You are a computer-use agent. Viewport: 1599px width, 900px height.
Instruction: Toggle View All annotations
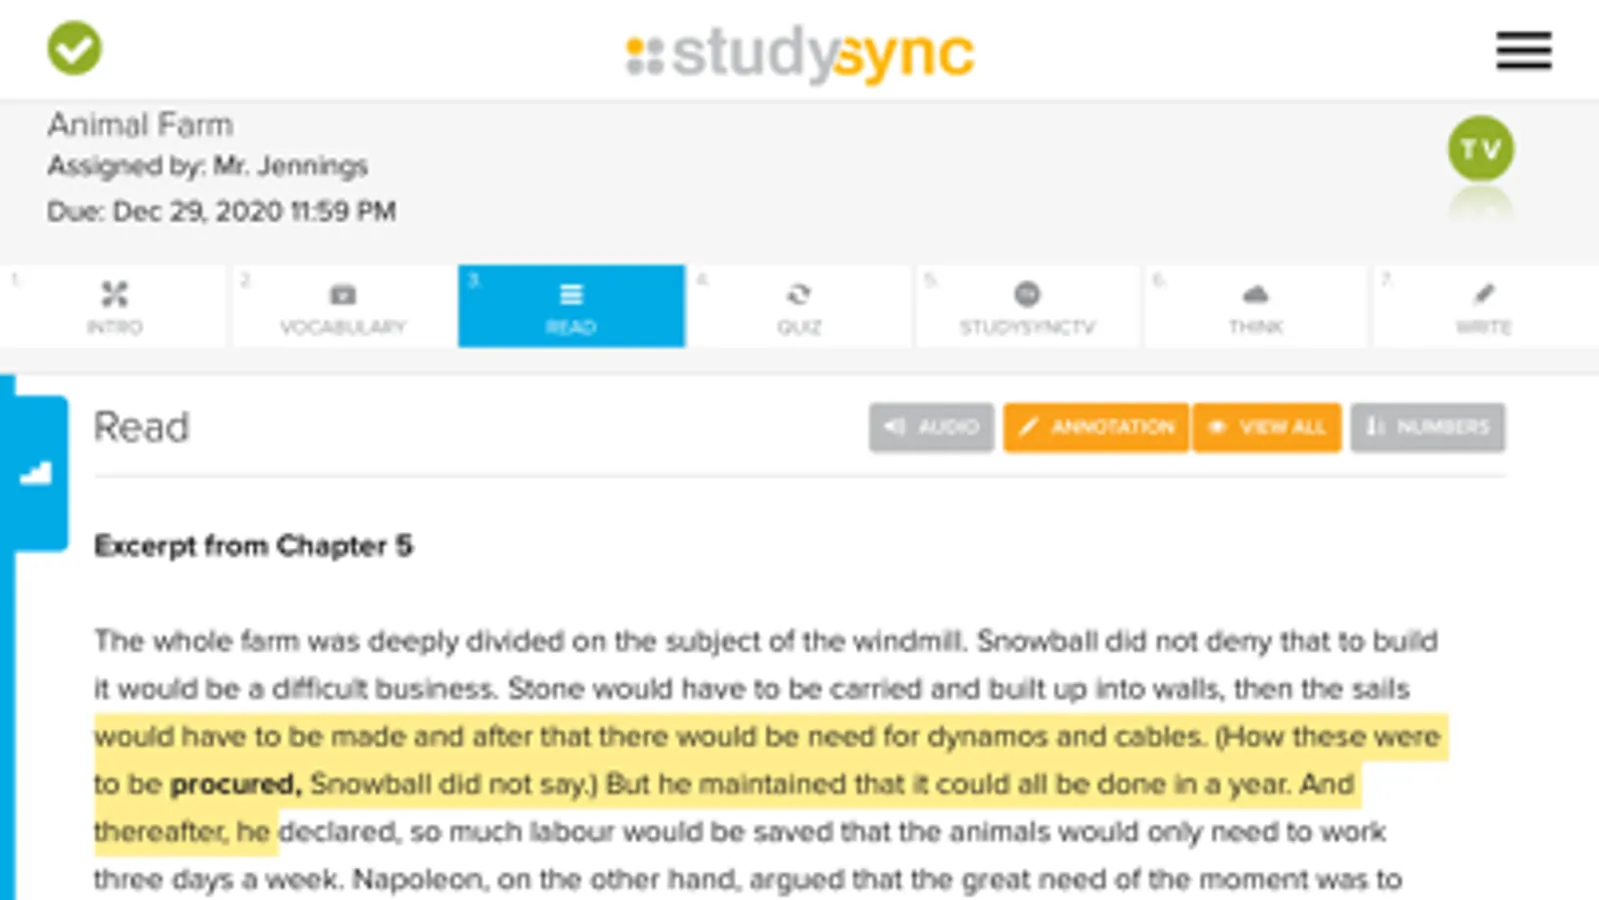(1267, 428)
